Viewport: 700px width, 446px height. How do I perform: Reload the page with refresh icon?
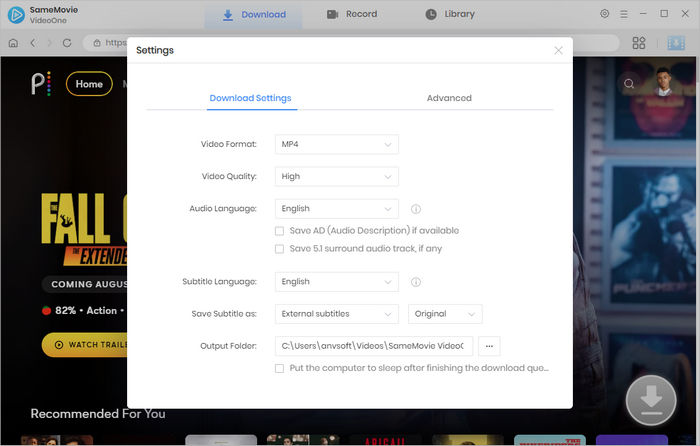[x=67, y=43]
